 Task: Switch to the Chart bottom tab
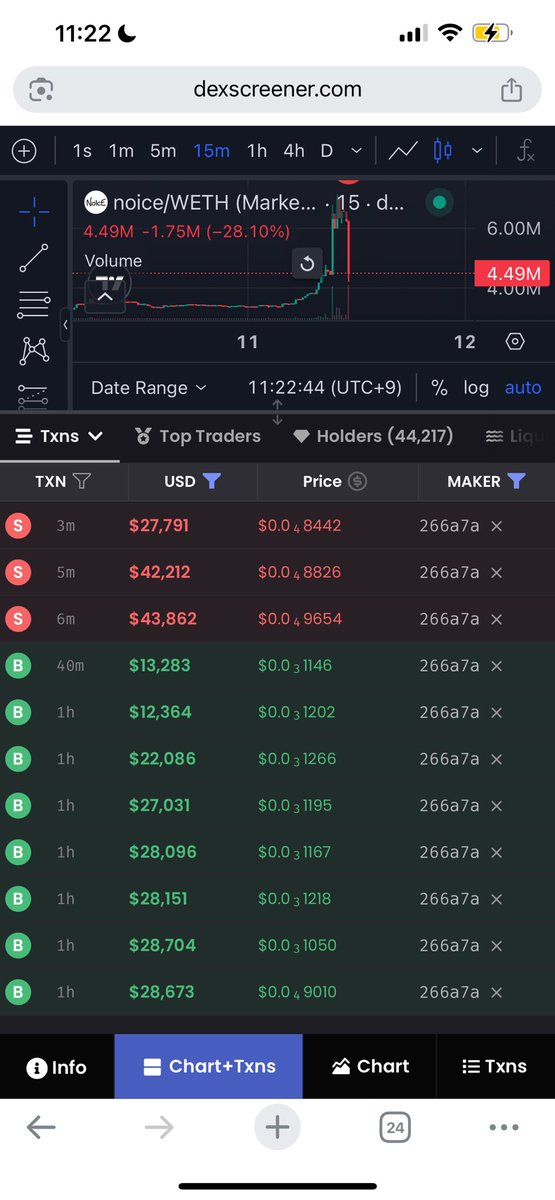[371, 1067]
